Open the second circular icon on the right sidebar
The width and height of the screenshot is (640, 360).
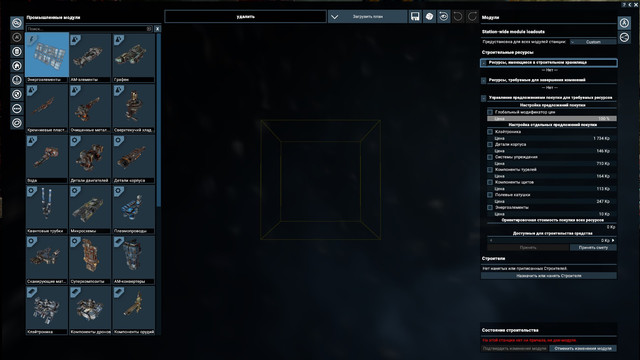624,38
